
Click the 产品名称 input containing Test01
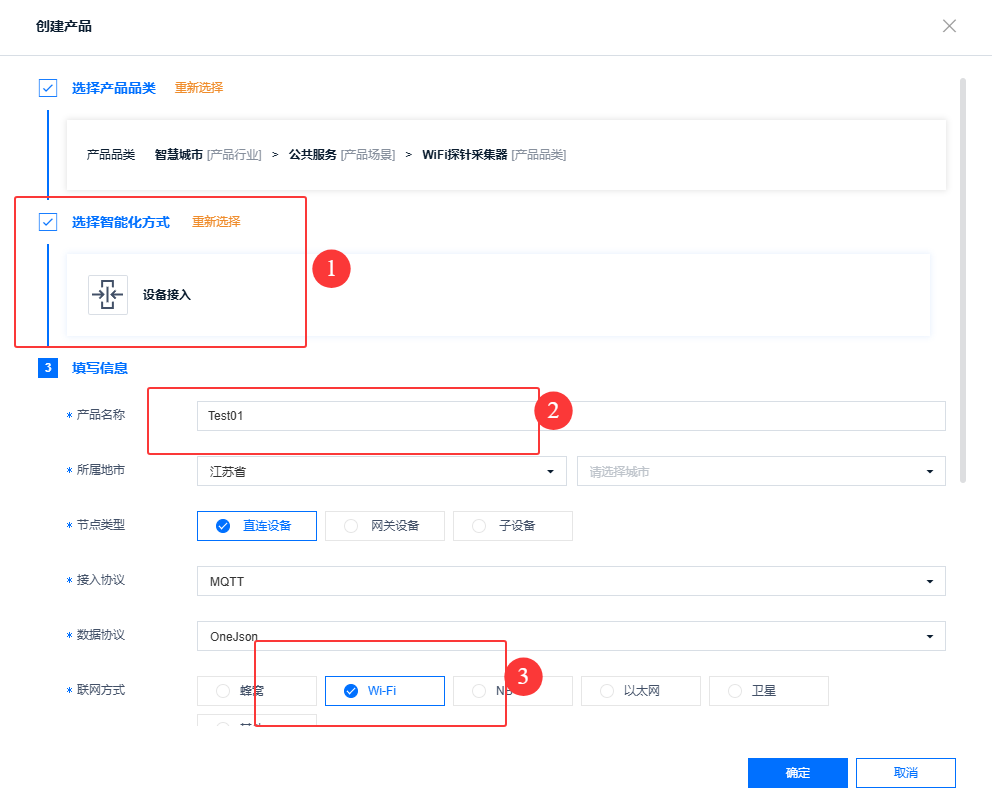(x=571, y=416)
